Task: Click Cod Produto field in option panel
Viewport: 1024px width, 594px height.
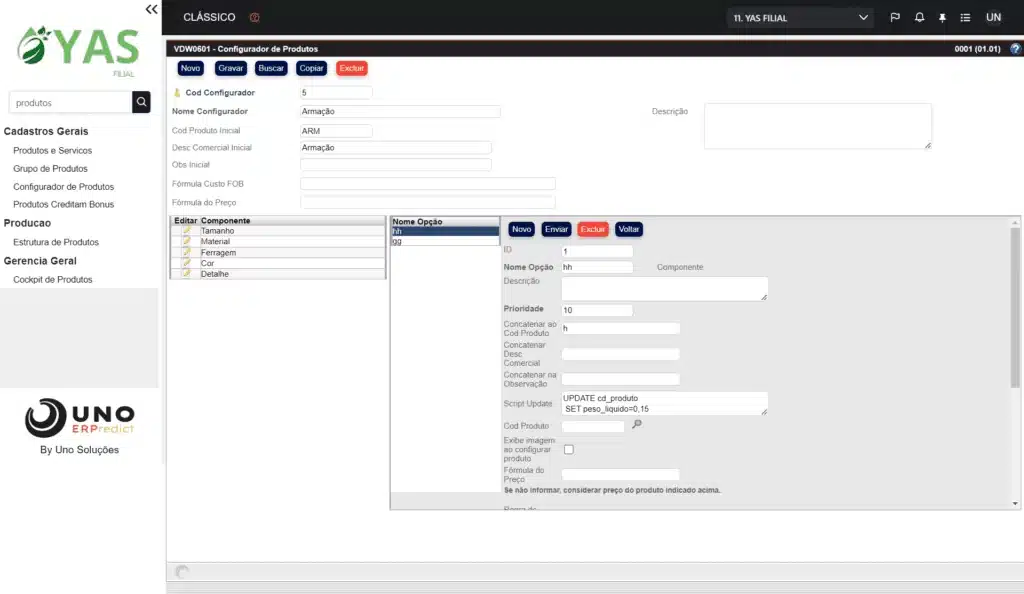Action: (x=593, y=426)
